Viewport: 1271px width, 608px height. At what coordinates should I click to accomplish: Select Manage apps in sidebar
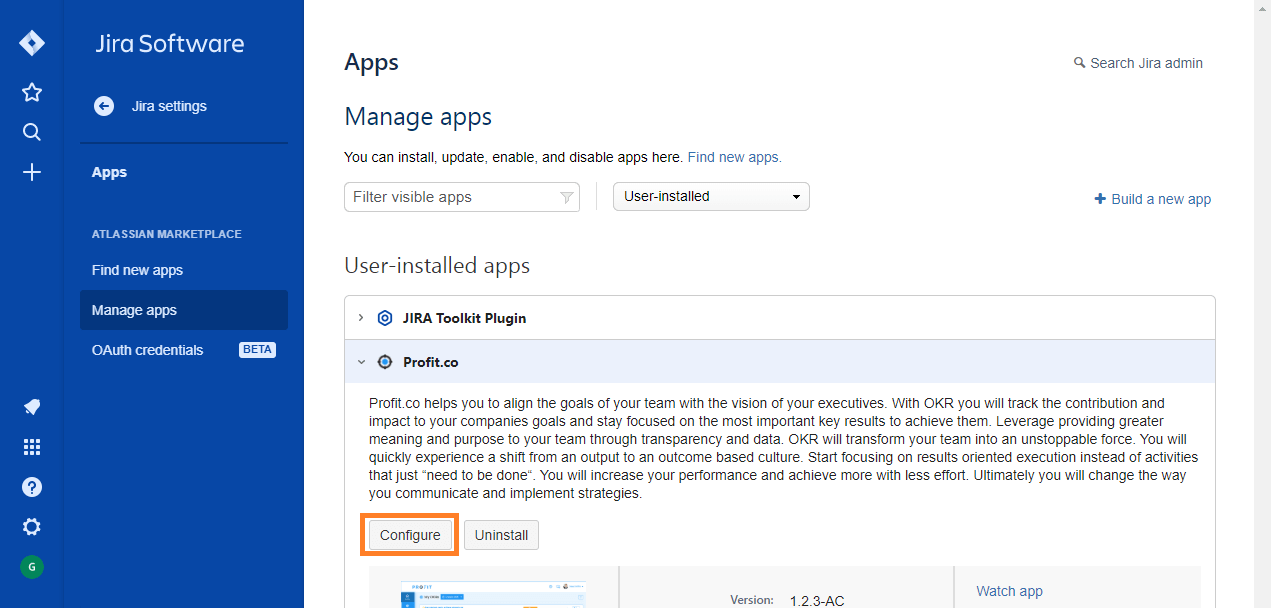click(184, 310)
